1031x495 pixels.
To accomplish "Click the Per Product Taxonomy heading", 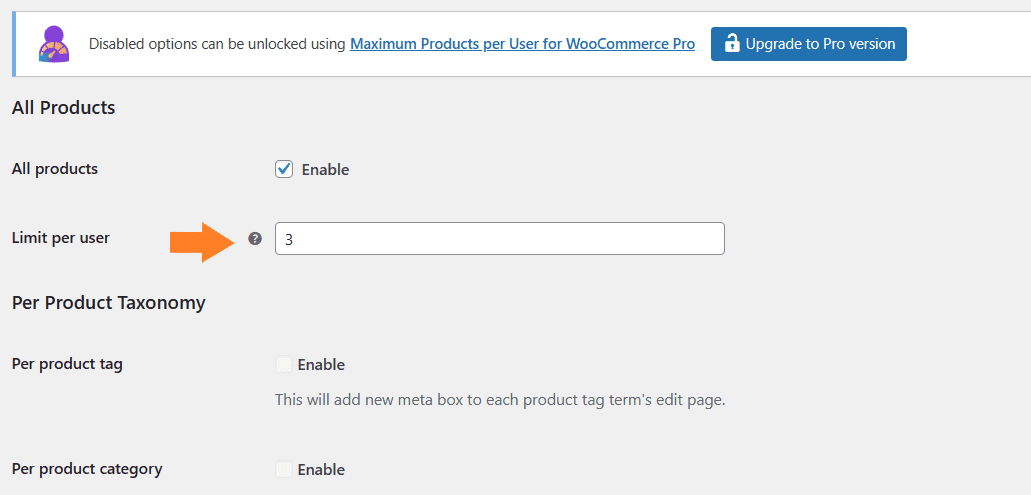I will 108,303.
